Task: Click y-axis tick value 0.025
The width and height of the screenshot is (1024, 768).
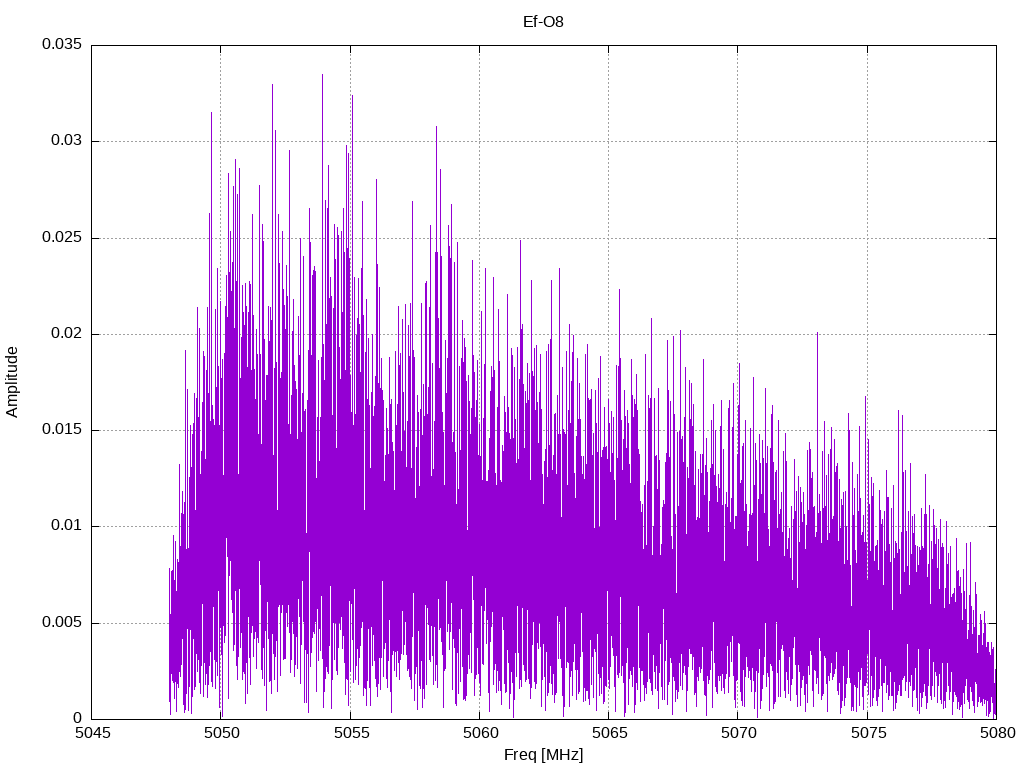Action: (62, 237)
